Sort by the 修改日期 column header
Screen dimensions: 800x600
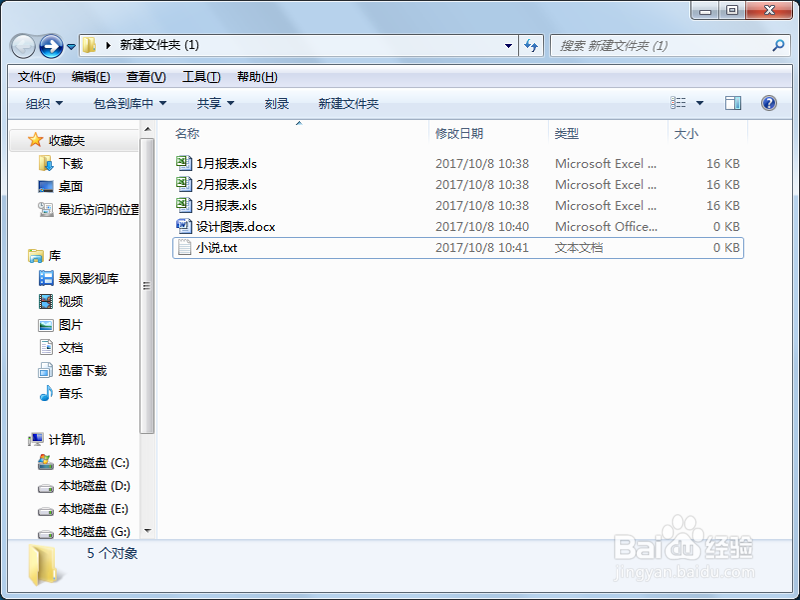(459, 134)
